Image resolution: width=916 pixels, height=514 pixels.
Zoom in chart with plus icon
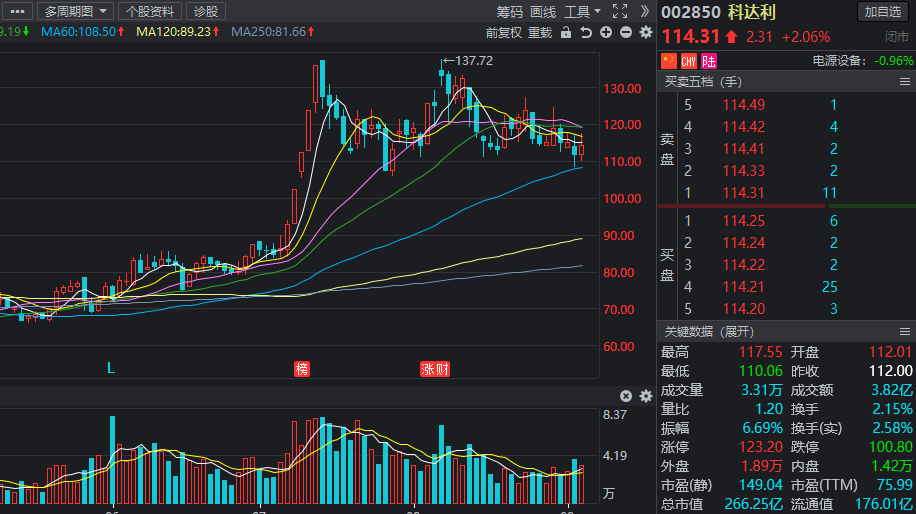pyautogui.click(x=606, y=32)
